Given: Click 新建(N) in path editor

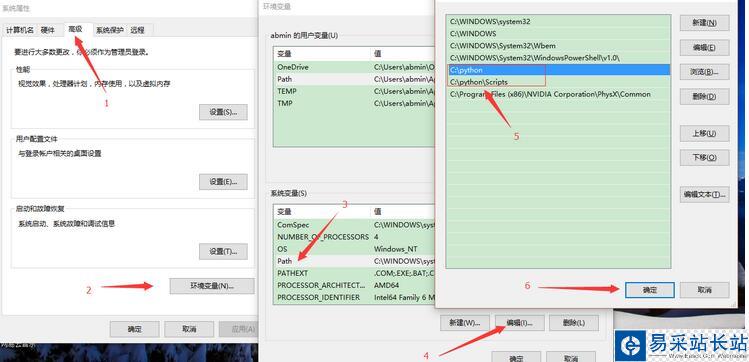Looking at the screenshot, I should click(705, 23).
